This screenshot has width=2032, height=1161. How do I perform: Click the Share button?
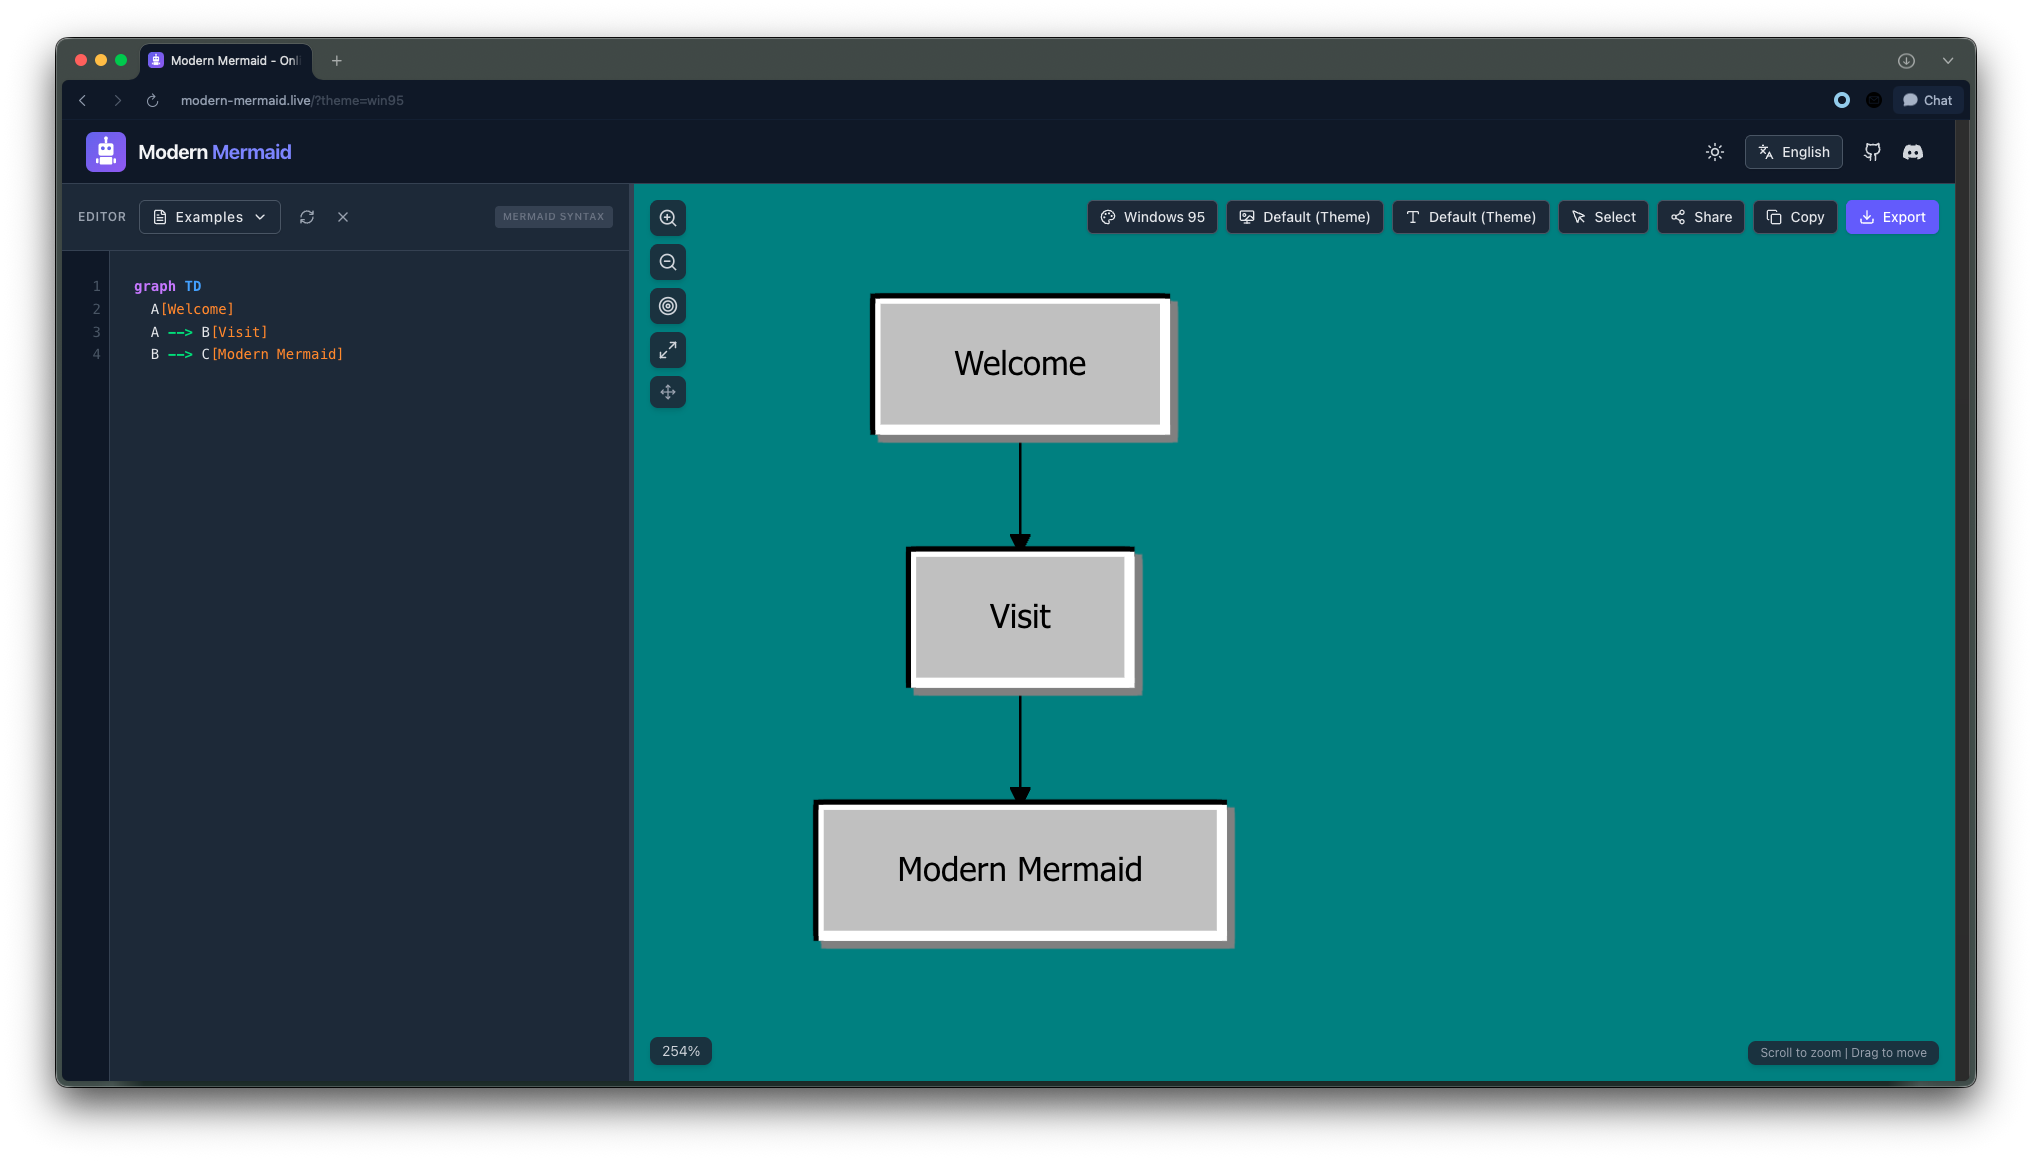click(1701, 217)
